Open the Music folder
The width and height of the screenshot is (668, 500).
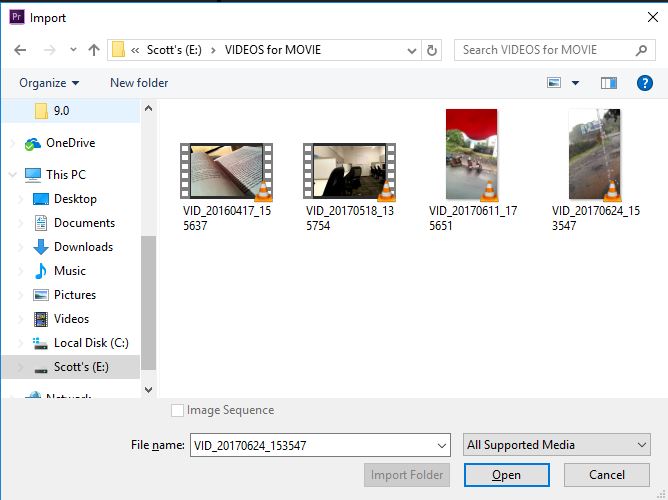point(69,271)
